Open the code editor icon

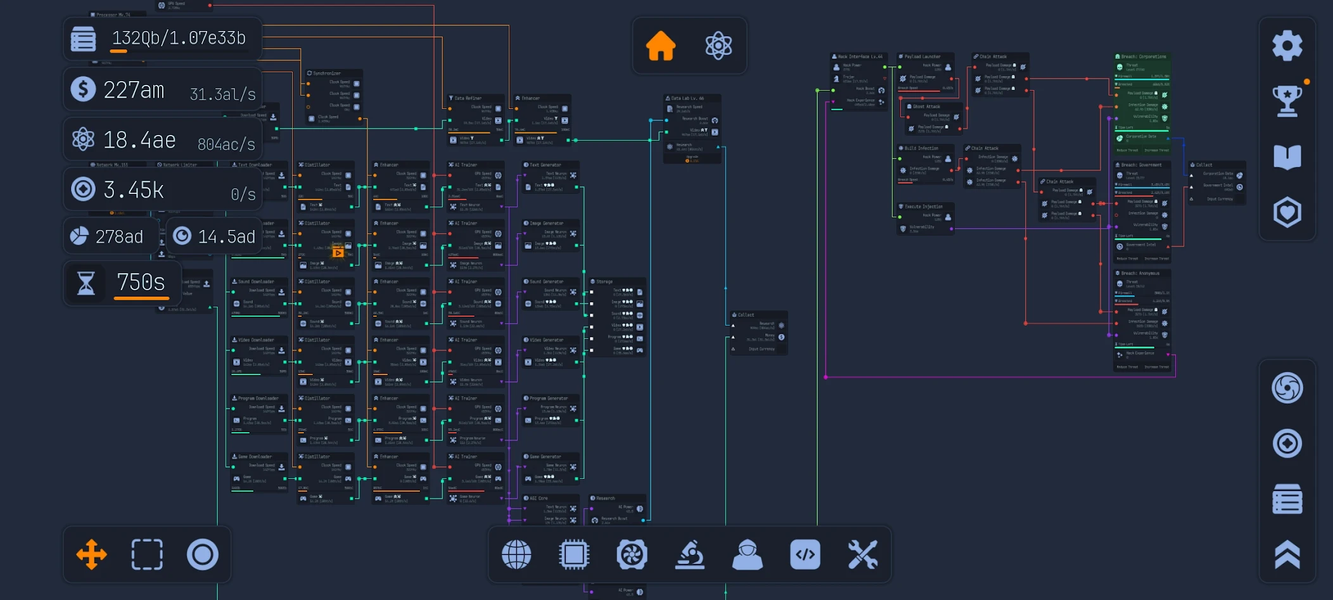pyautogui.click(x=806, y=553)
